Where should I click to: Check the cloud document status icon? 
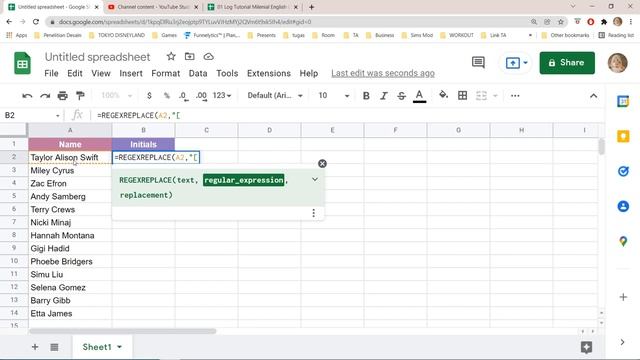[x=209, y=57]
